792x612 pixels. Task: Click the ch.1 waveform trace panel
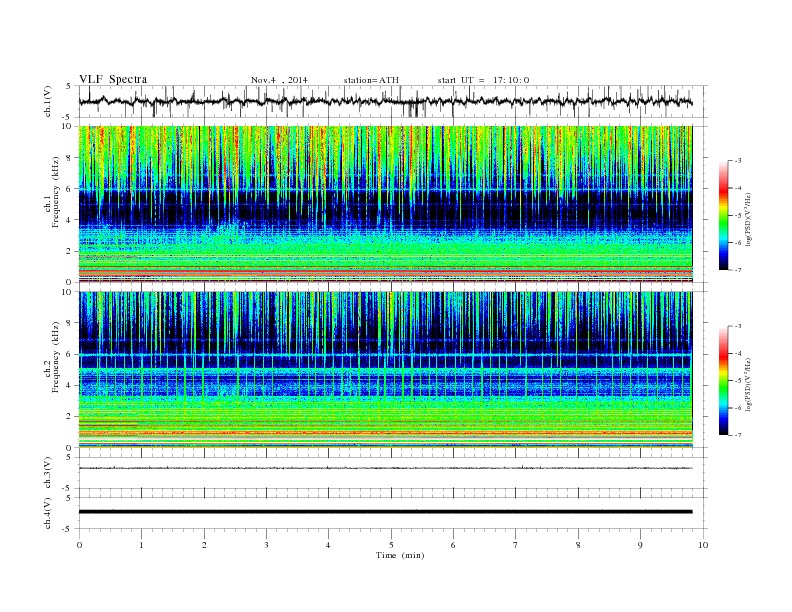pos(393,101)
